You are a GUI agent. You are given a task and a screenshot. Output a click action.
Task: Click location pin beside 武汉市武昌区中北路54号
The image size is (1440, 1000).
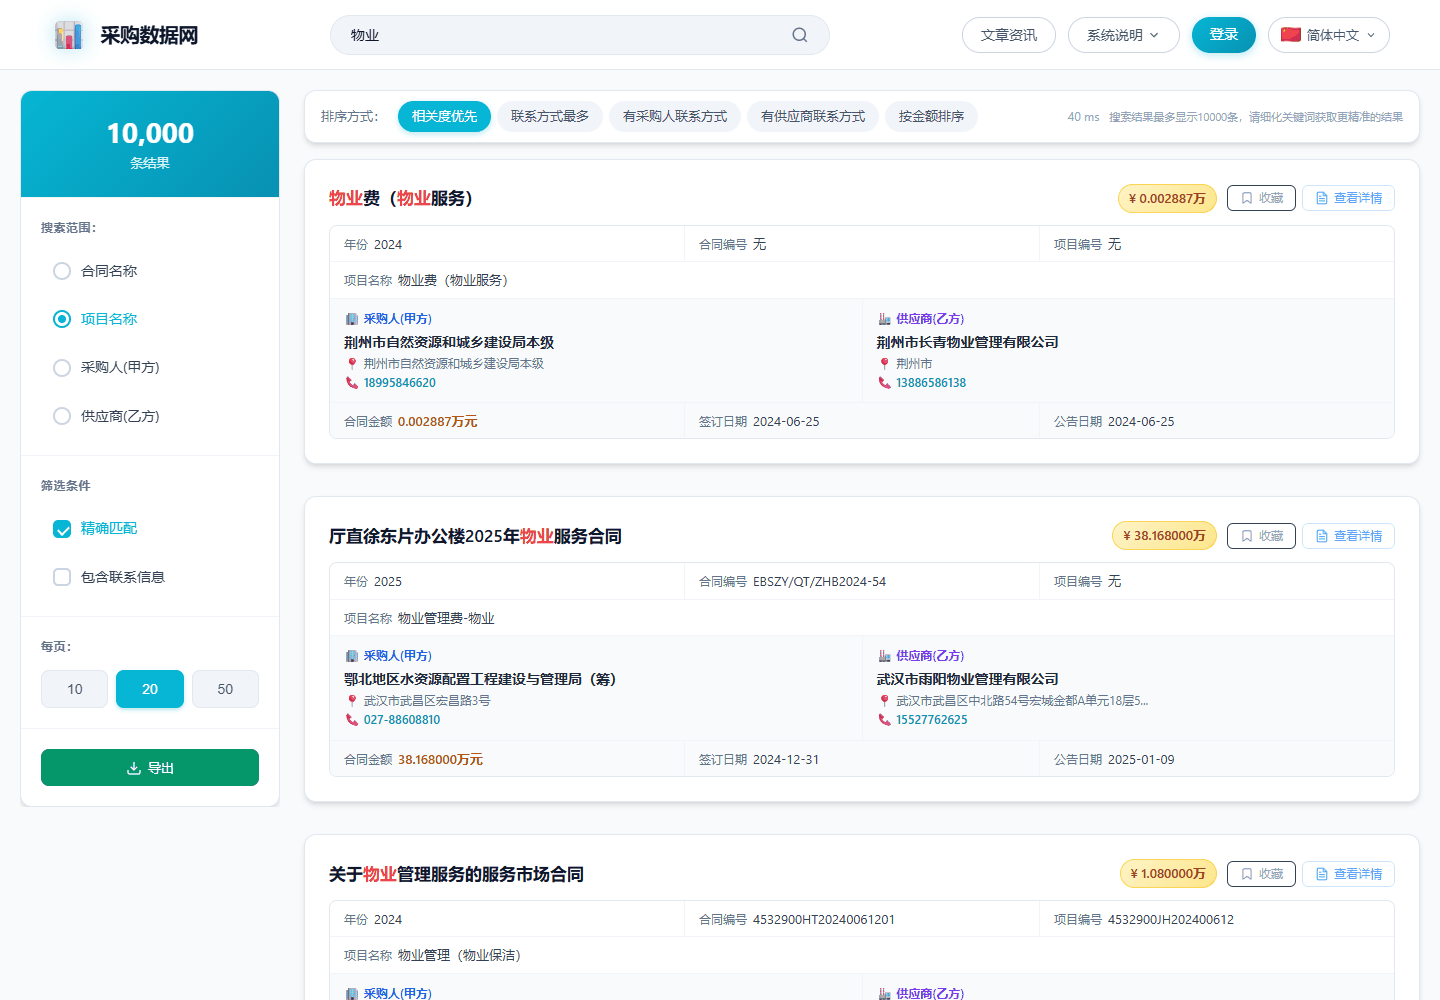884,701
